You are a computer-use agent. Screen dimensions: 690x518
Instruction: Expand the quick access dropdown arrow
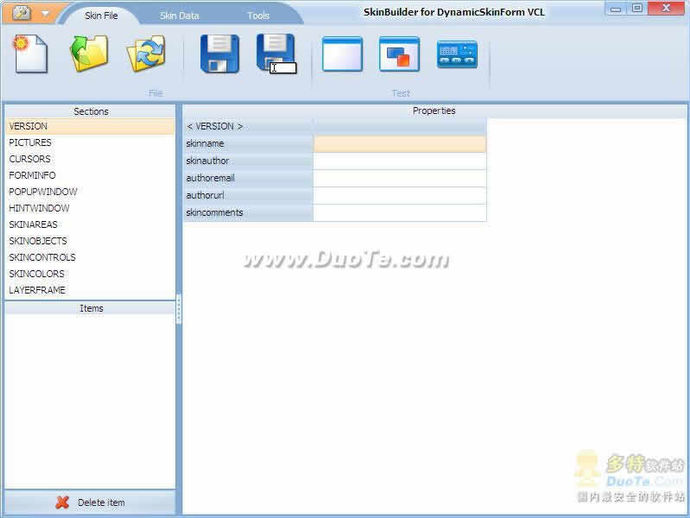point(45,14)
